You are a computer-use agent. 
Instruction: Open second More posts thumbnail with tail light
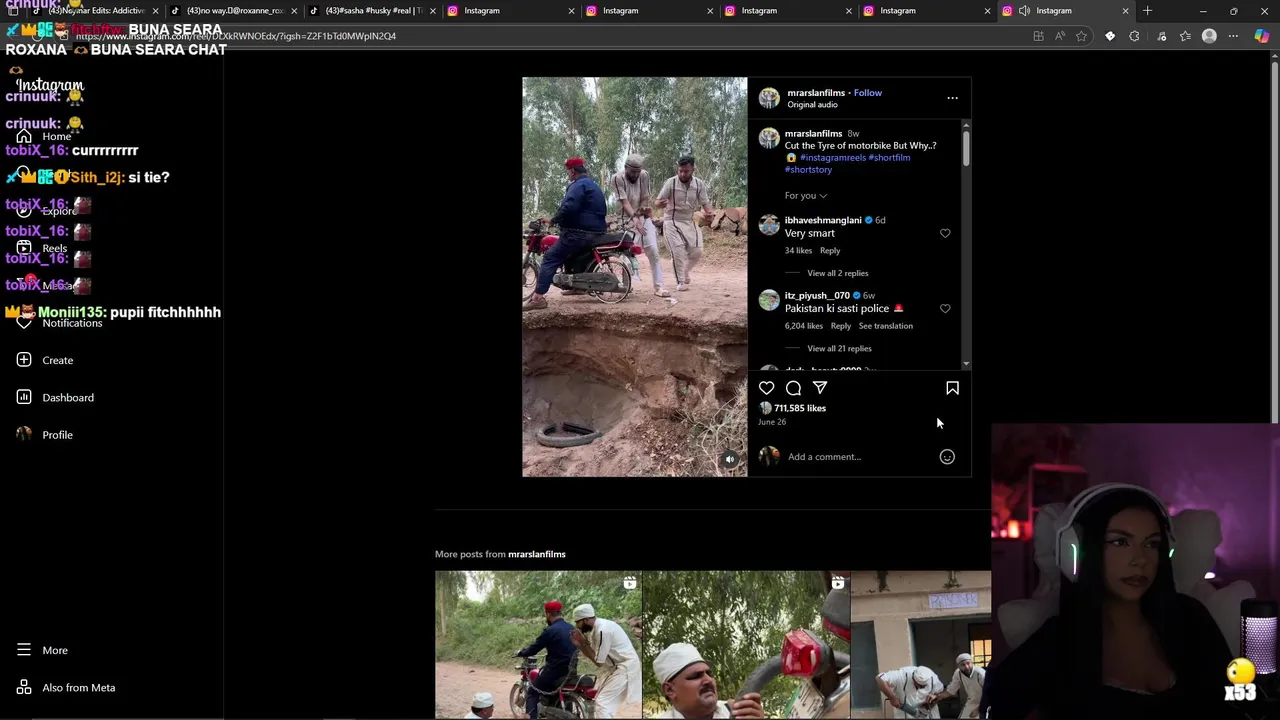pos(746,644)
